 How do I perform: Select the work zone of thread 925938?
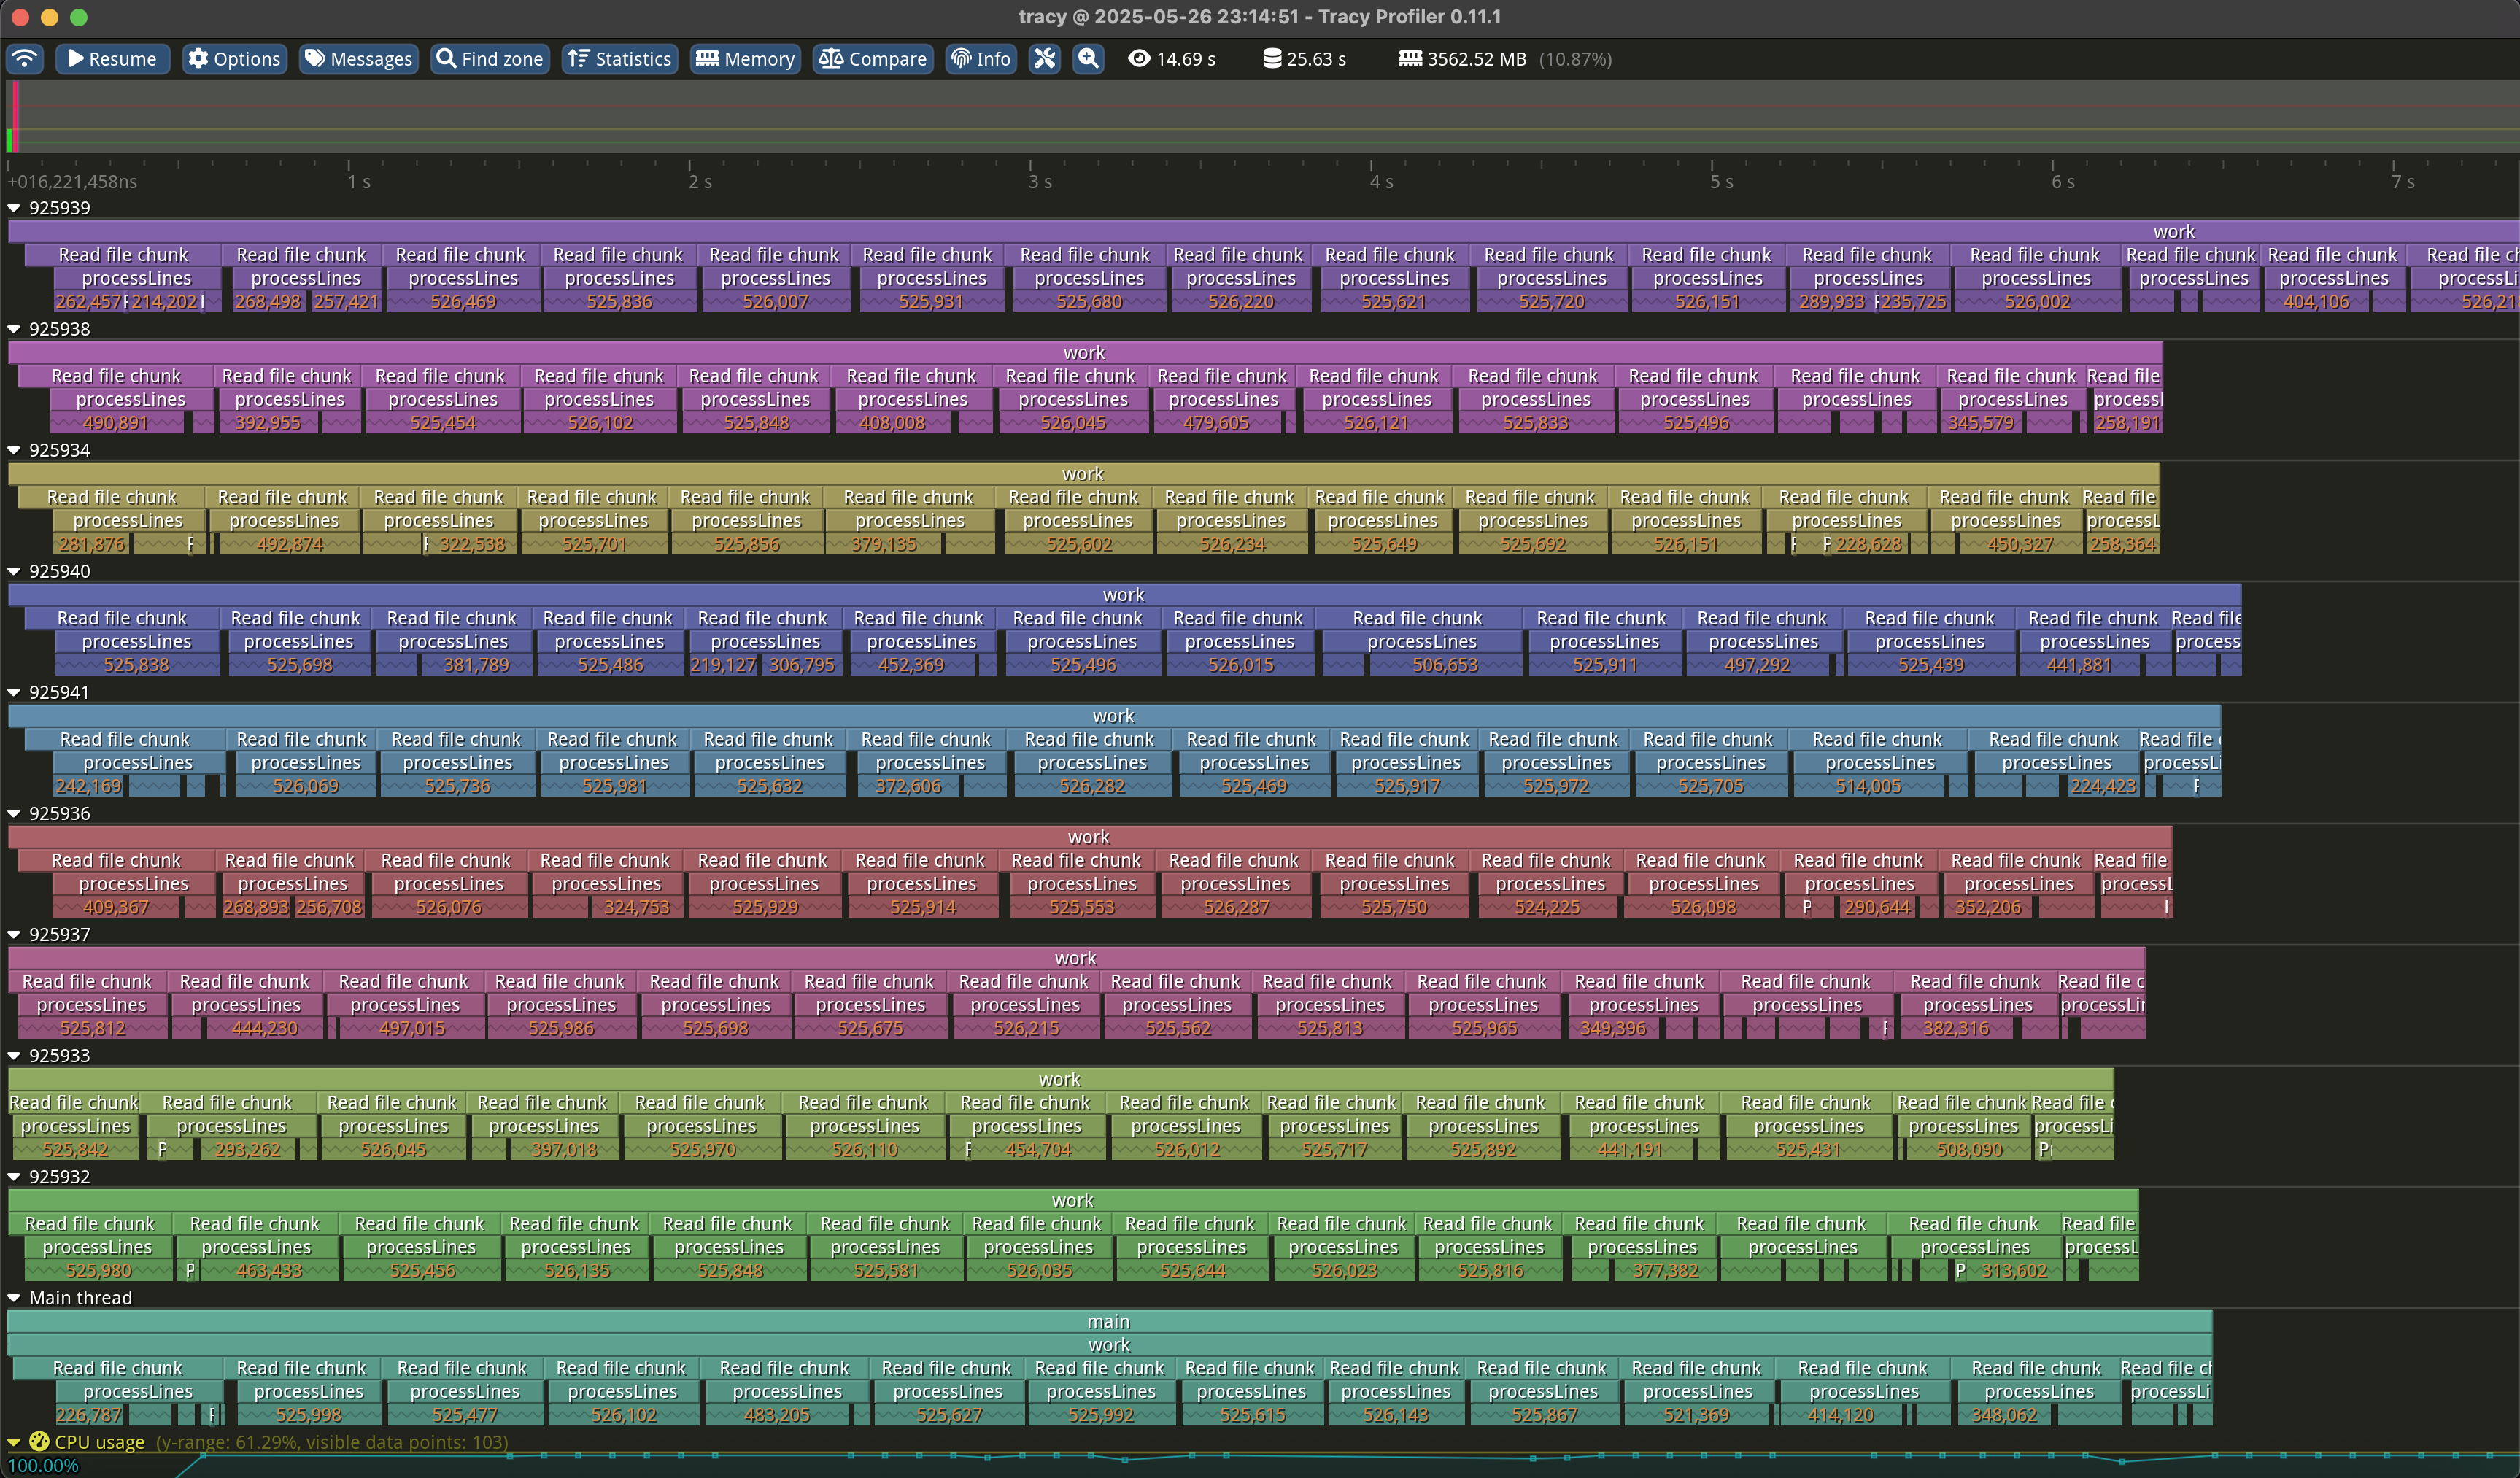click(x=1085, y=352)
